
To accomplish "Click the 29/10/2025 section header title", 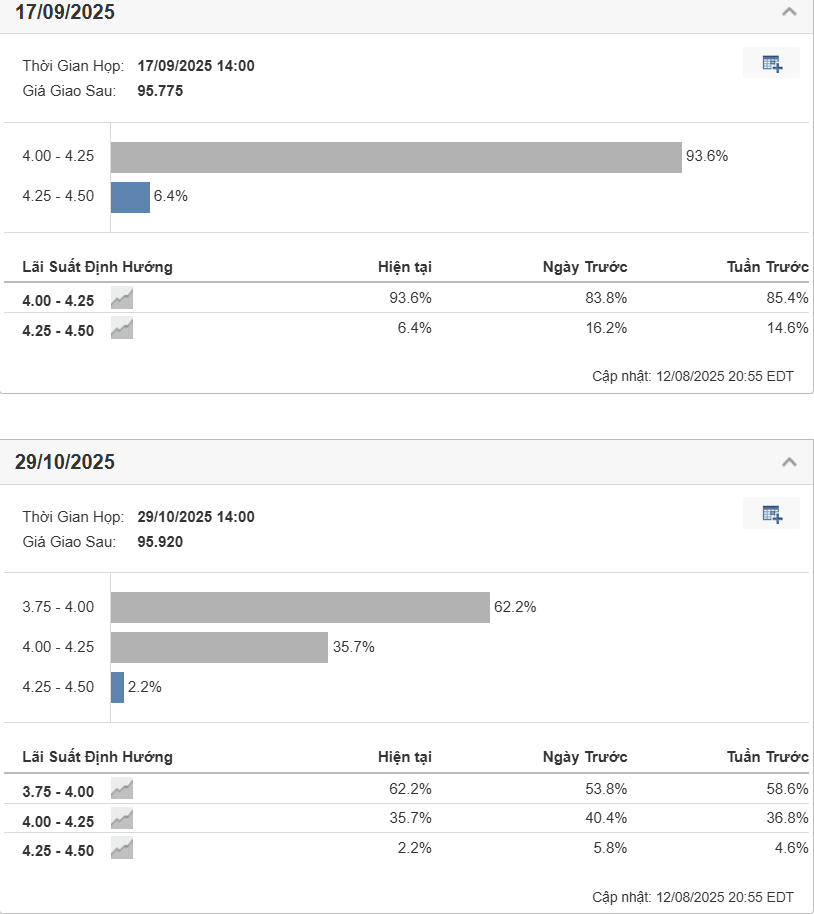I will [x=65, y=462].
